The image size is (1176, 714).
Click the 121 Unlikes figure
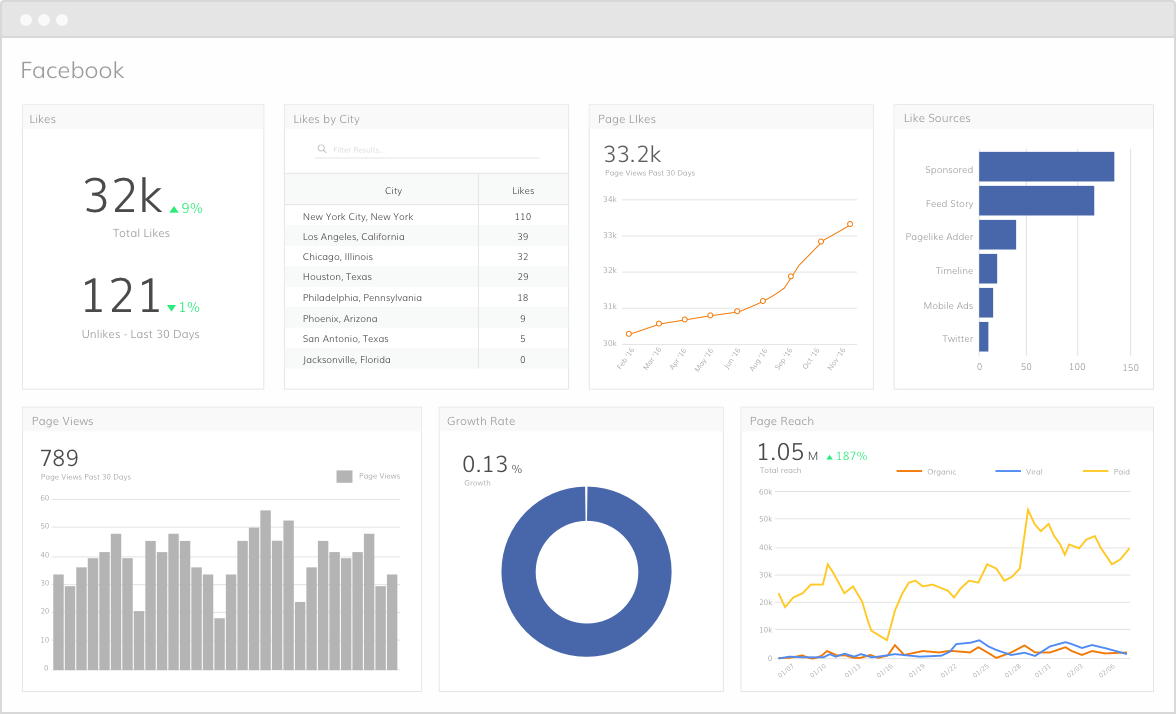tap(121, 295)
